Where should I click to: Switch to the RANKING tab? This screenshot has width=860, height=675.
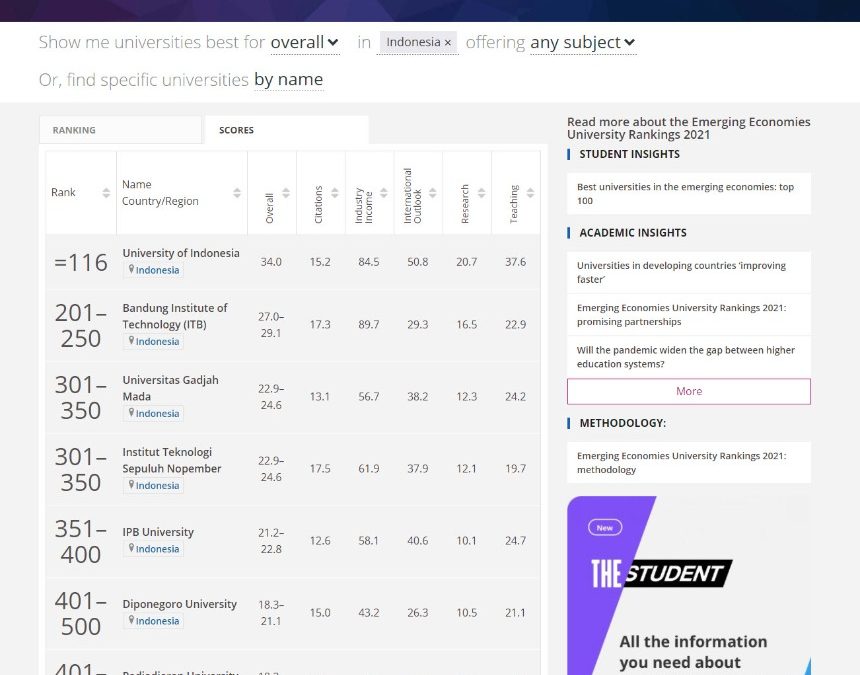pyautogui.click(x=120, y=130)
